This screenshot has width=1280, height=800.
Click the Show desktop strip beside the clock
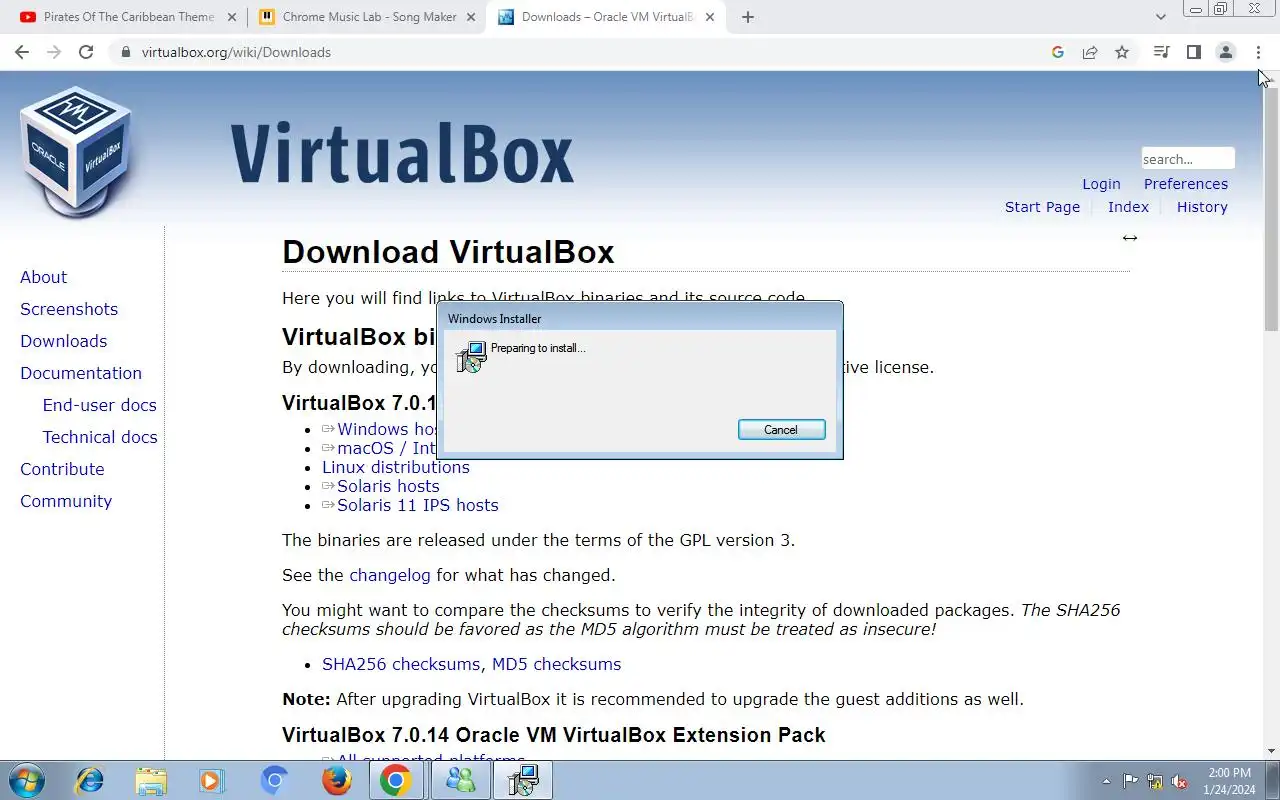point(1273,780)
